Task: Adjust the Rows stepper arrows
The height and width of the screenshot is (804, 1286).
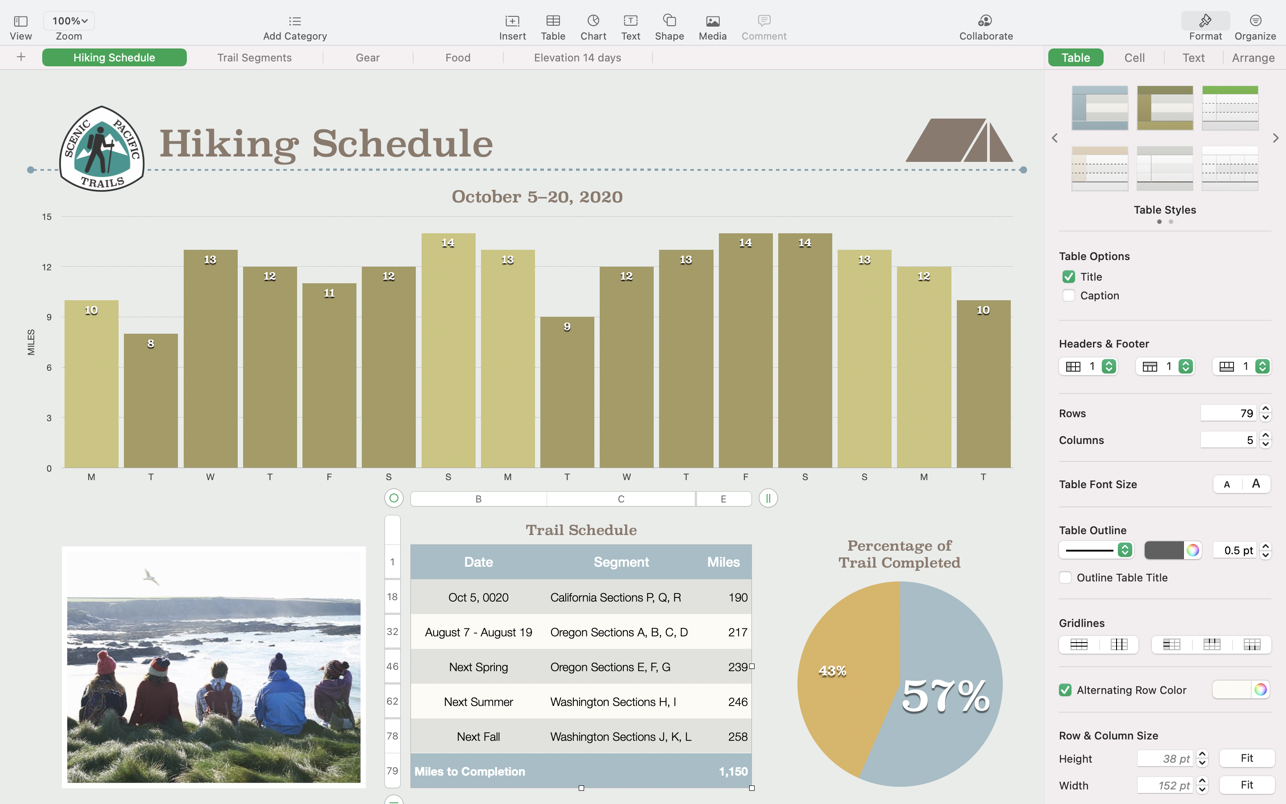Action: pyautogui.click(x=1265, y=413)
